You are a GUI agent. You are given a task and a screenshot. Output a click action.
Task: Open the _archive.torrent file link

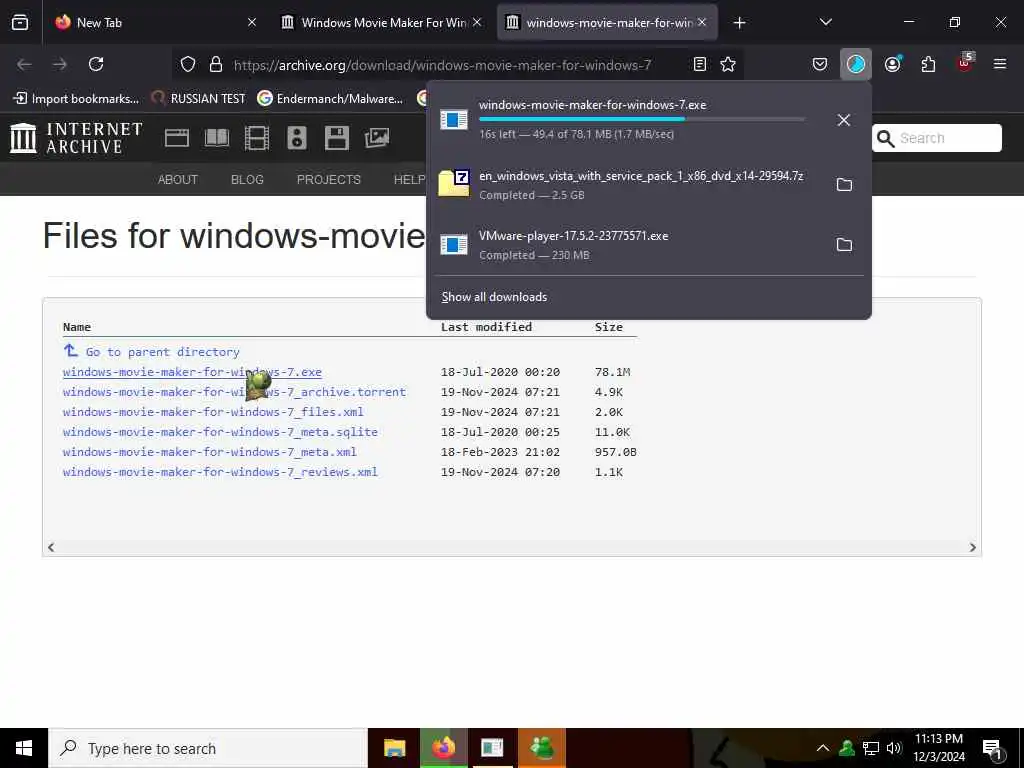pyautogui.click(x=234, y=392)
